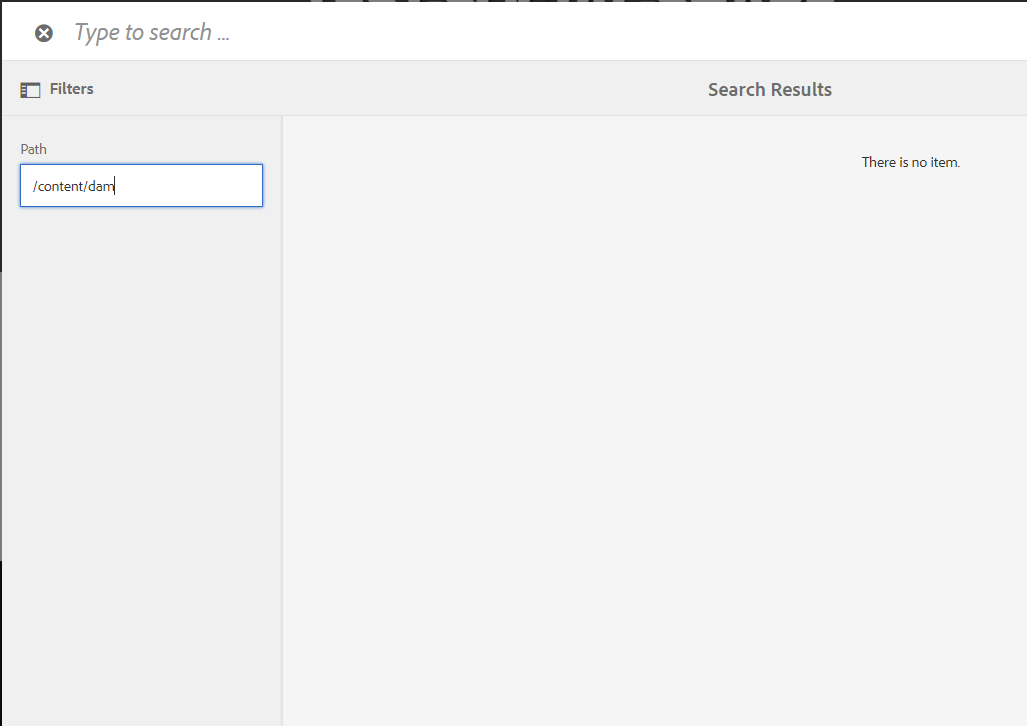
Task: Click the Path field label
Action: tap(33, 149)
